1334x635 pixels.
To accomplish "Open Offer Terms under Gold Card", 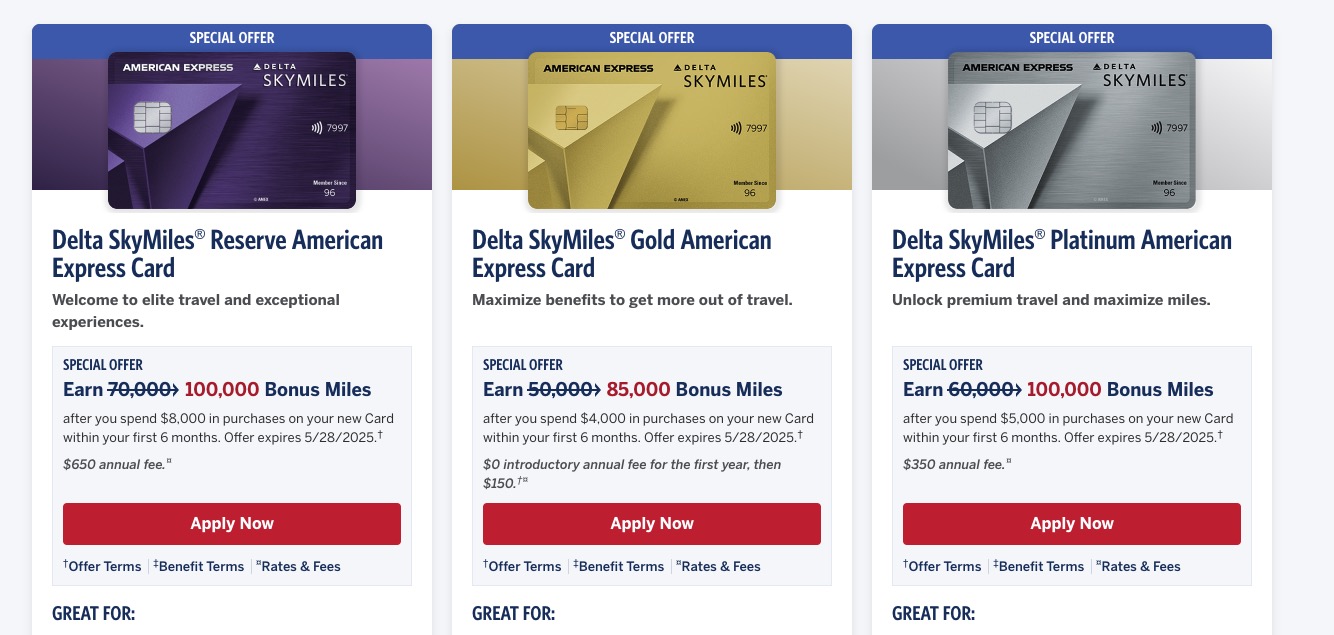I will coord(524,566).
